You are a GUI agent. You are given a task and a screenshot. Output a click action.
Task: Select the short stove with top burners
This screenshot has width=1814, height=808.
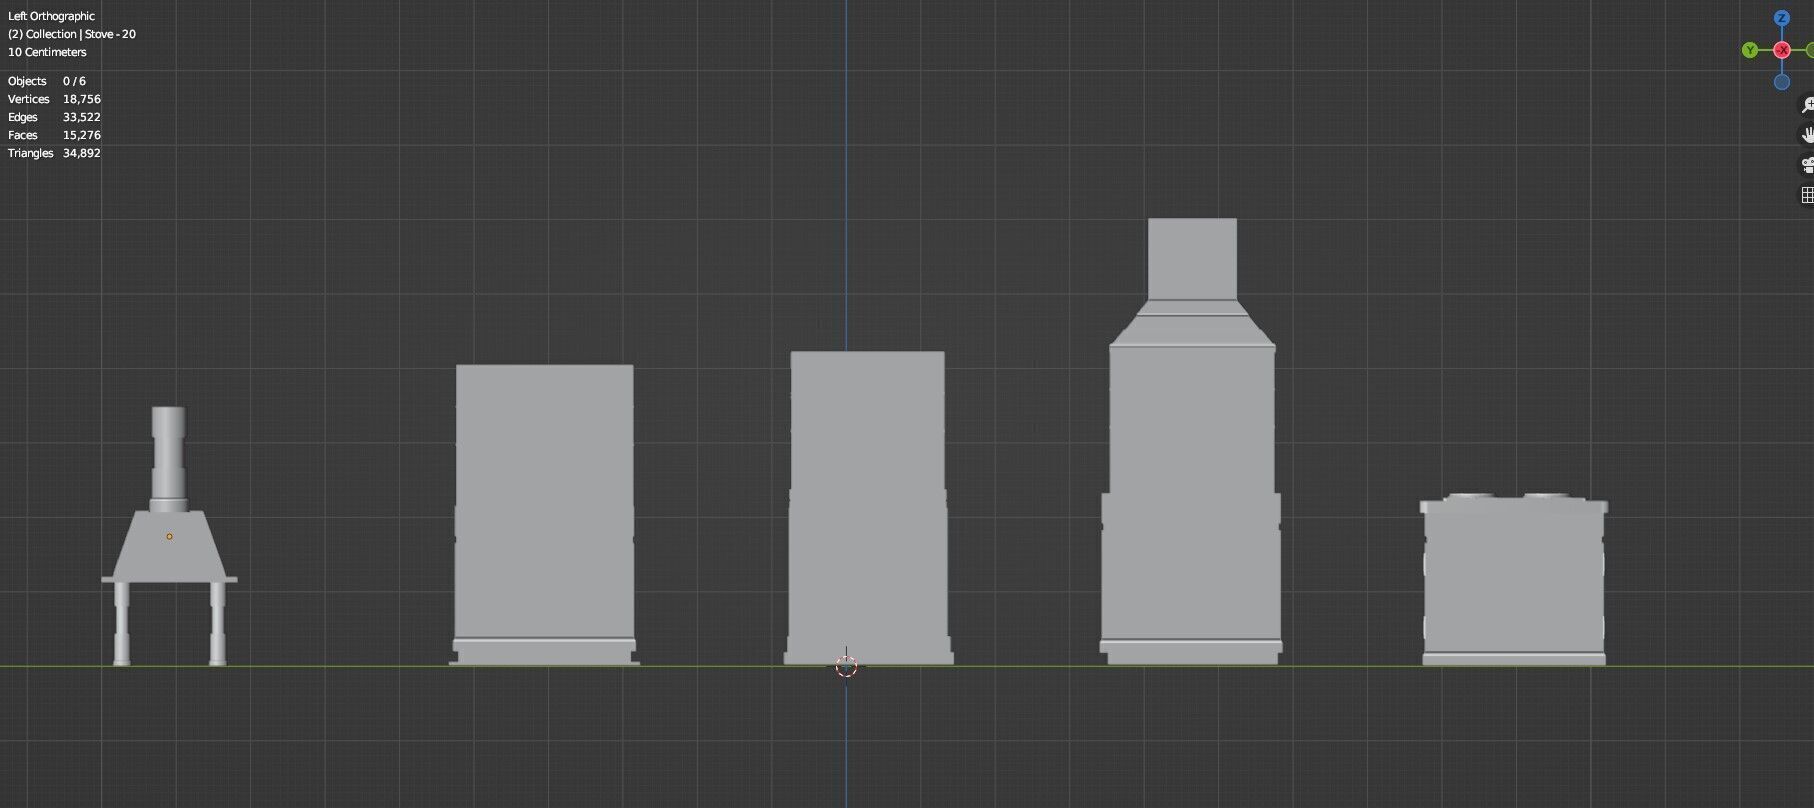point(1513,580)
